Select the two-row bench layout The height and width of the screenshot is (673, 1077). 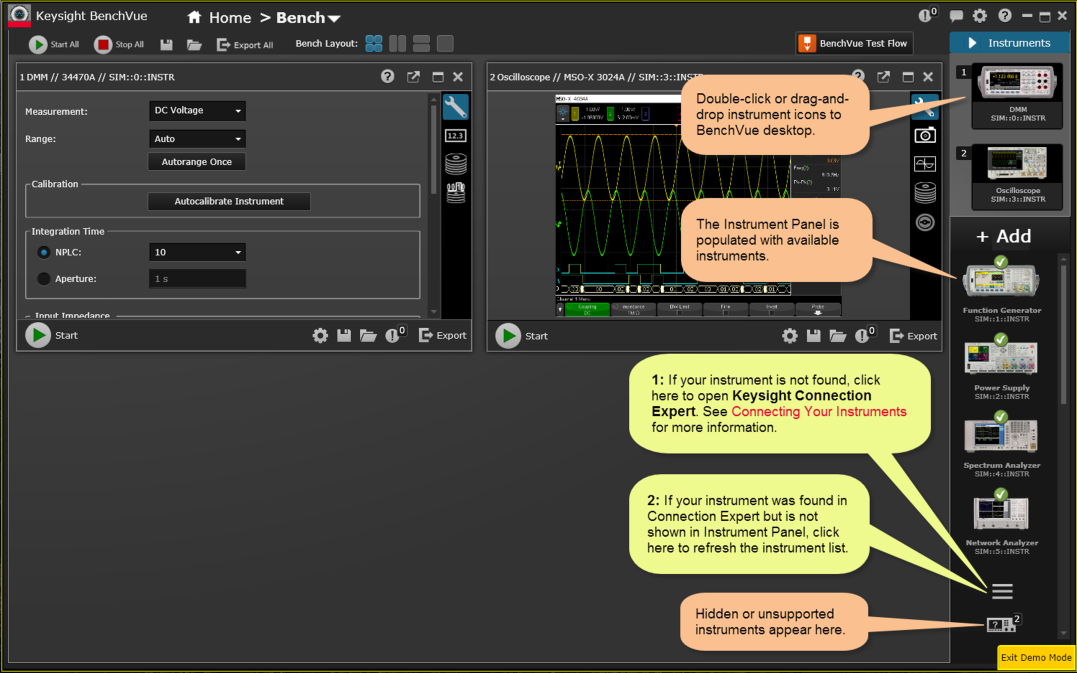421,44
